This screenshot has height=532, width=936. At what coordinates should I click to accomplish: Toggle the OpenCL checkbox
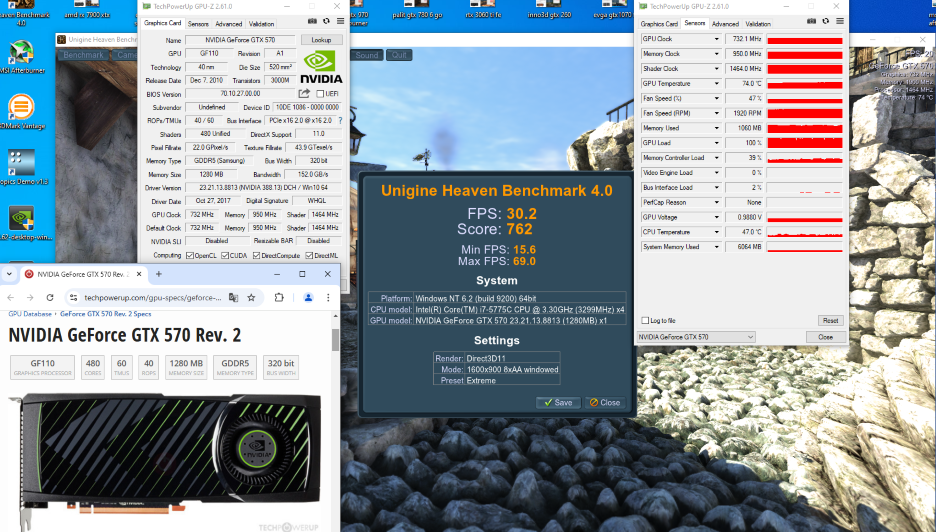pos(188,255)
